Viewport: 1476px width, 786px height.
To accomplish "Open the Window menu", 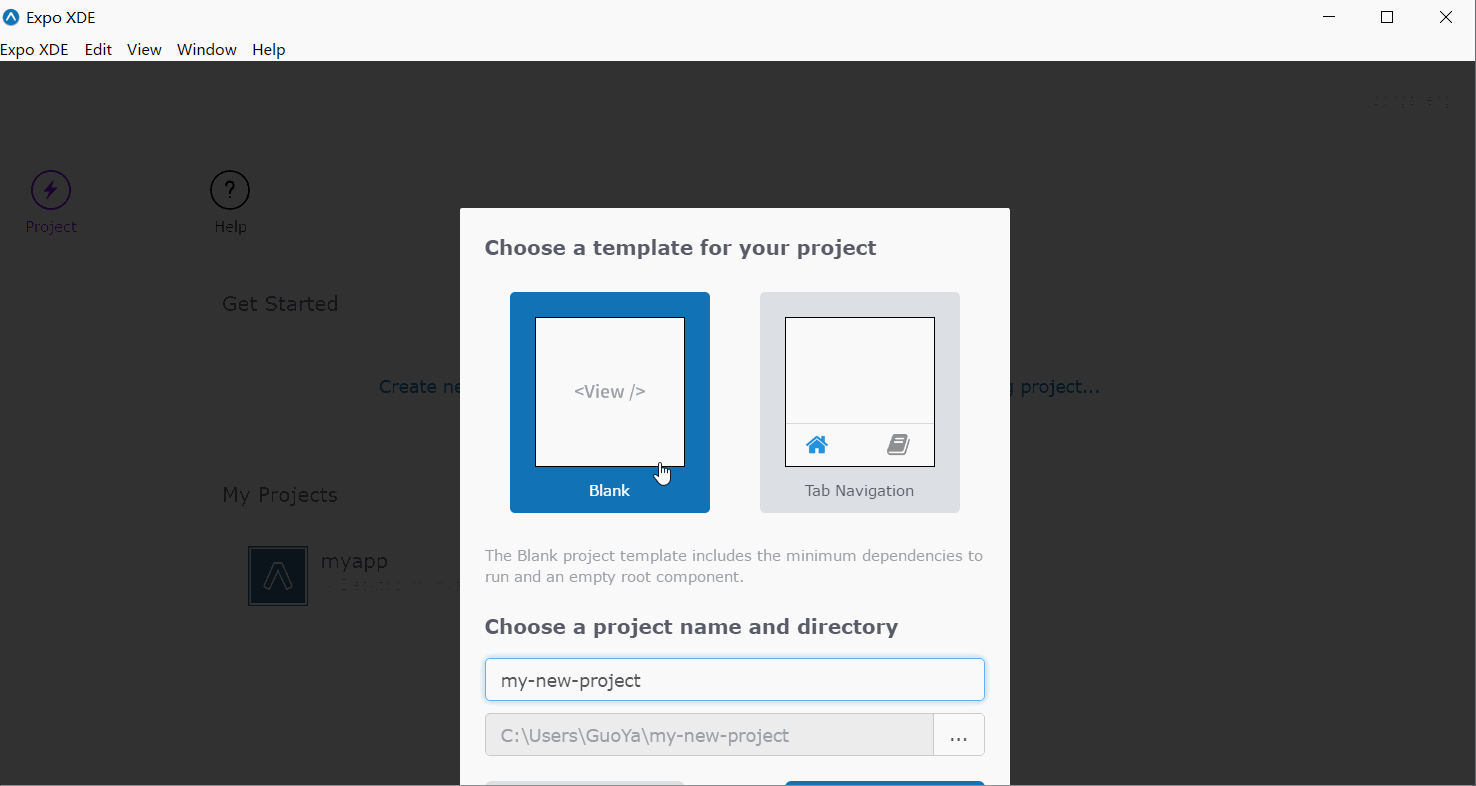I will pyautogui.click(x=207, y=49).
